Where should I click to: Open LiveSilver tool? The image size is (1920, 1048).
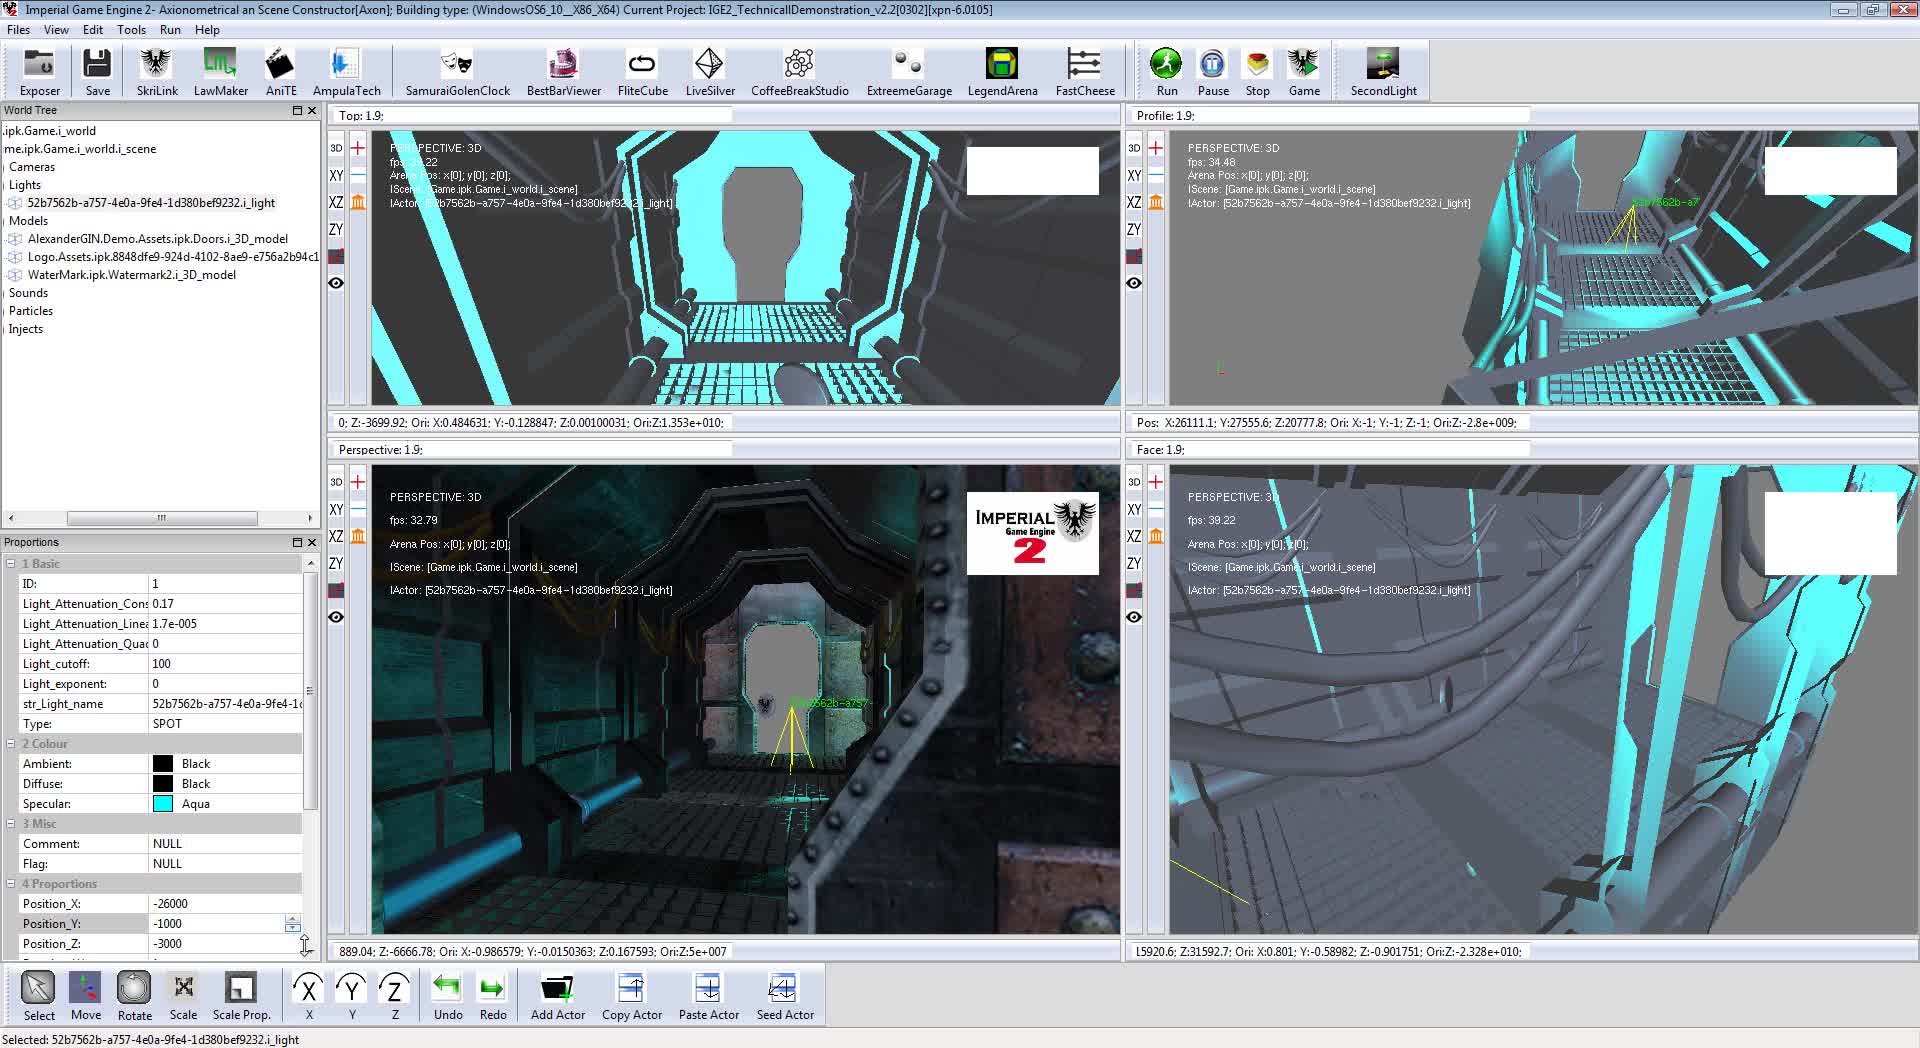[x=710, y=72]
